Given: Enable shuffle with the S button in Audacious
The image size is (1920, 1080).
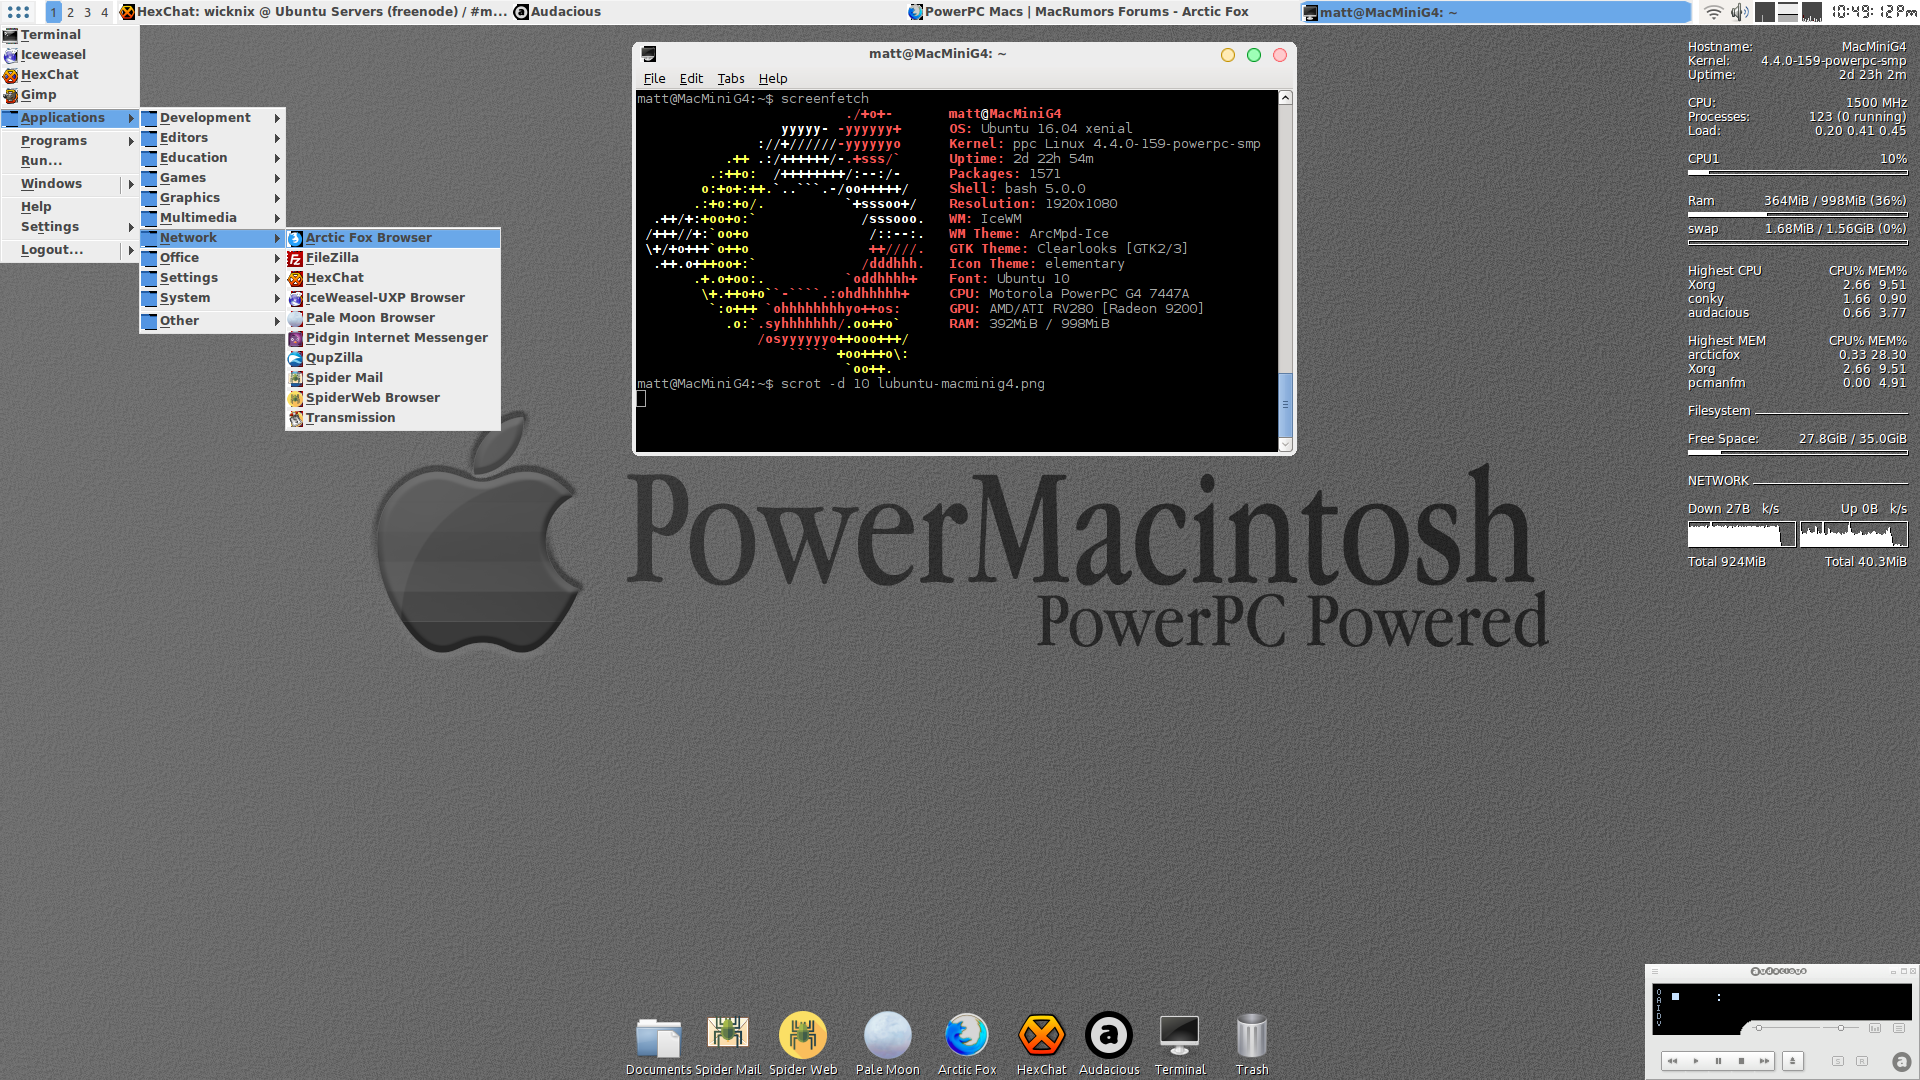Looking at the screenshot, I should 1838,1061.
